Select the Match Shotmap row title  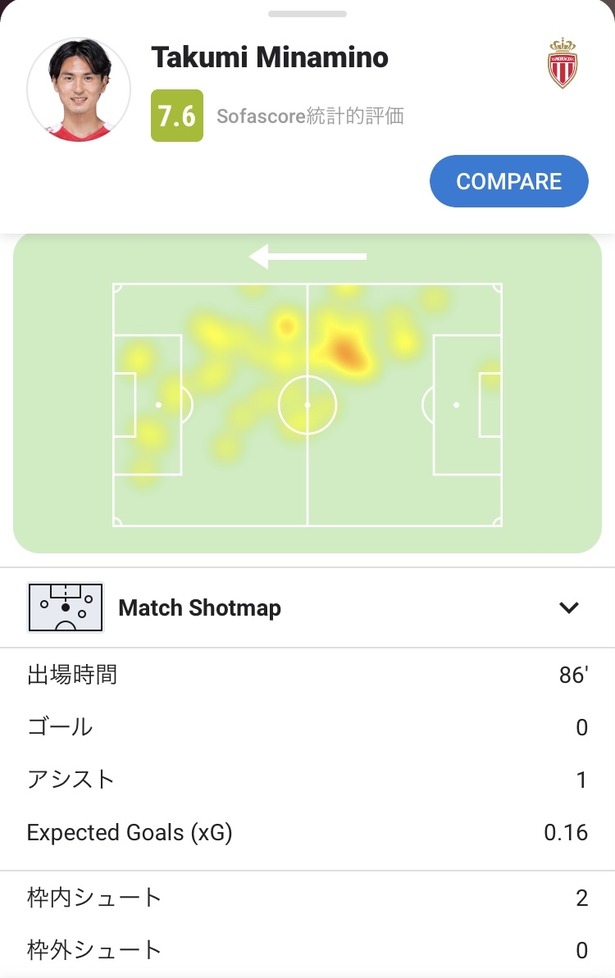[200, 608]
